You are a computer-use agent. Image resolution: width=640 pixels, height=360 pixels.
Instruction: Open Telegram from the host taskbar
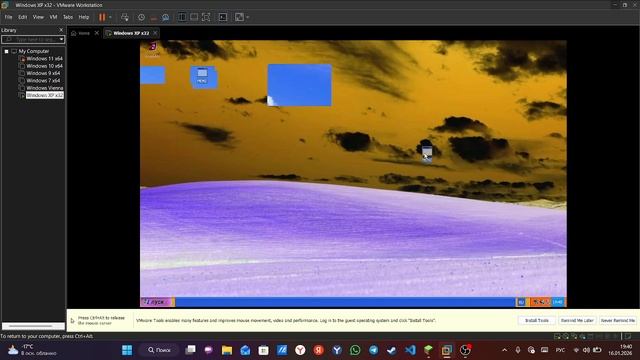pos(373,350)
